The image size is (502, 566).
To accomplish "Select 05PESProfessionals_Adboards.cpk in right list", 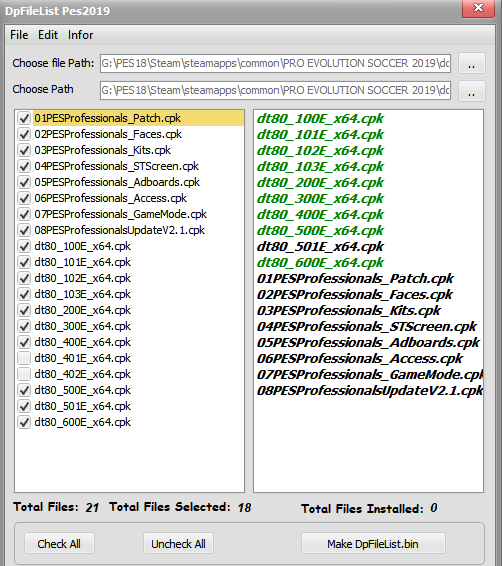I will [368, 343].
